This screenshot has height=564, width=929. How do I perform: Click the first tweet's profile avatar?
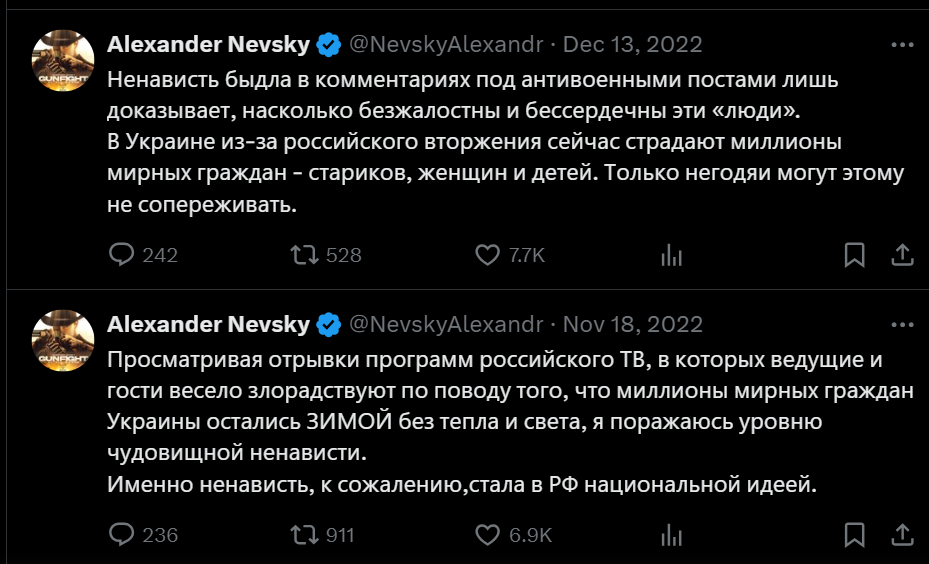pyautogui.click(x=65, y=62)
